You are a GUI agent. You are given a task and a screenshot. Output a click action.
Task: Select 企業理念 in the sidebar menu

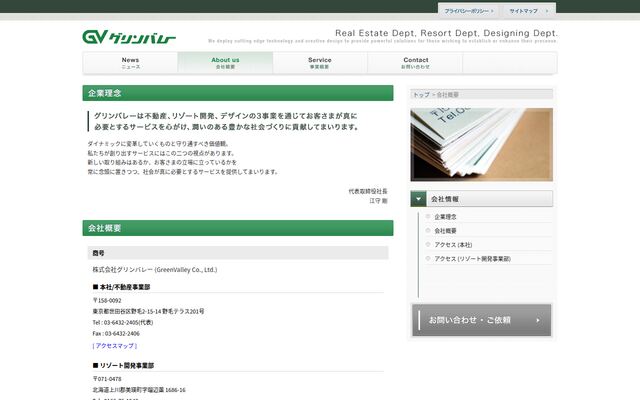pyautogui.click(x=445, y=217)
